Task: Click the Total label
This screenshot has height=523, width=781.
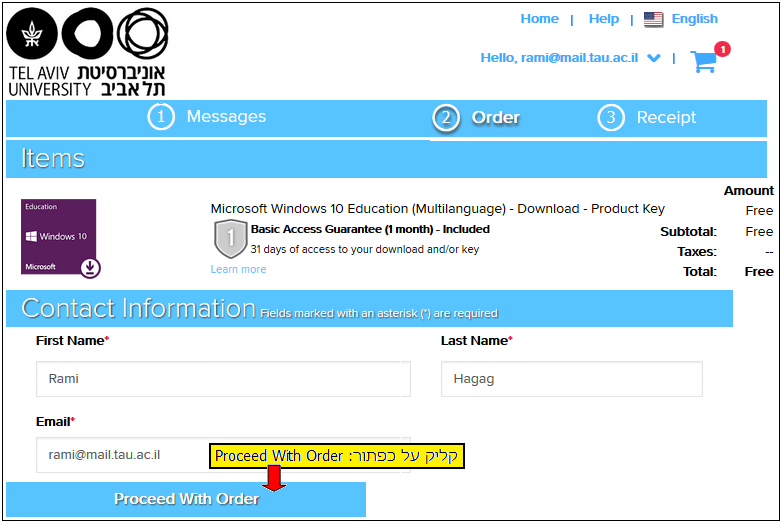Action: pos(700,271)
